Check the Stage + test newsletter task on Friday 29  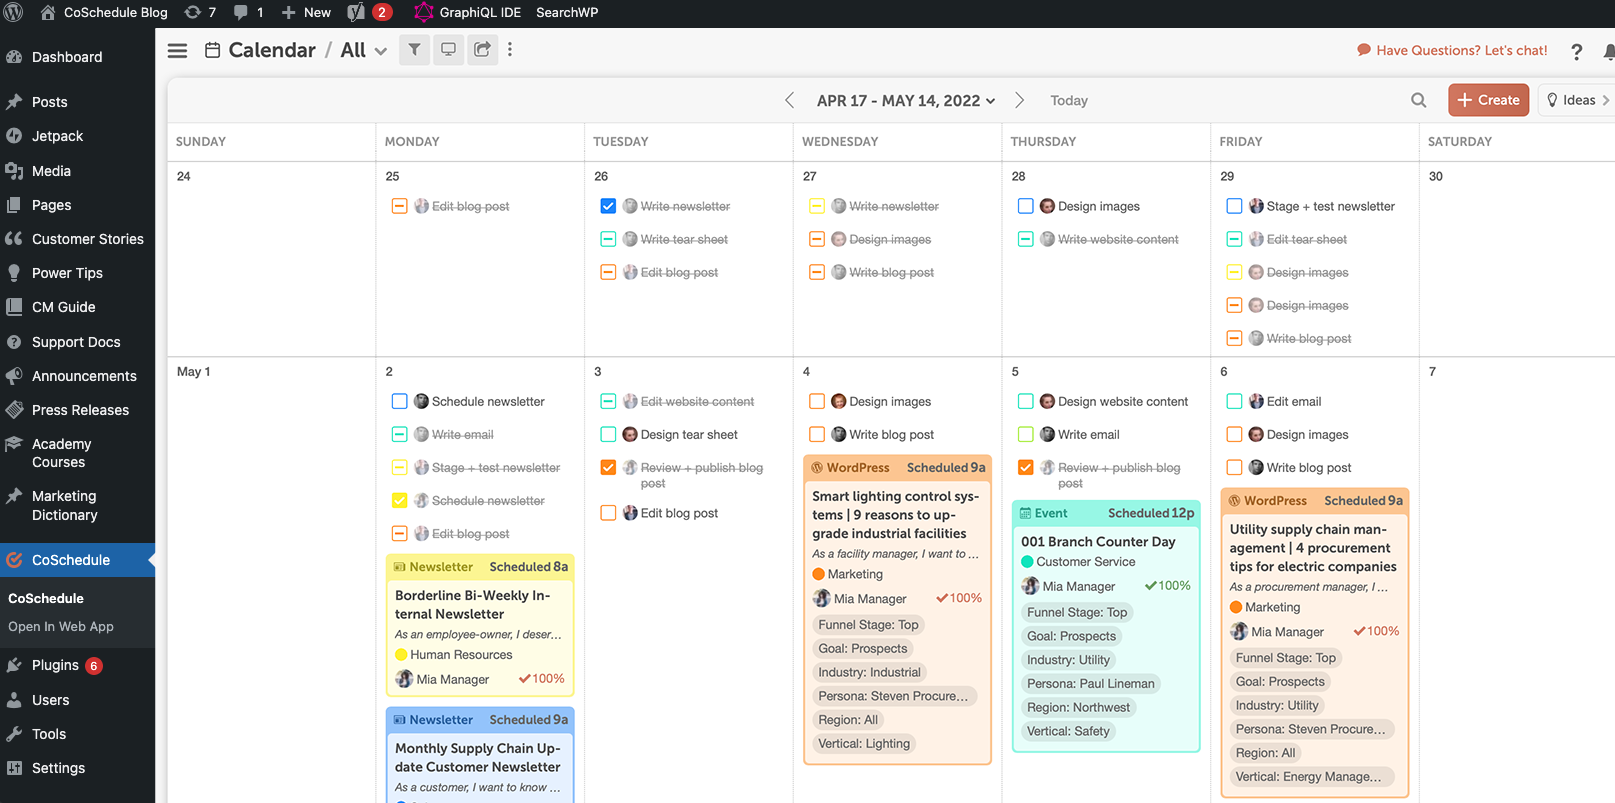click(x=1234, y=206)
